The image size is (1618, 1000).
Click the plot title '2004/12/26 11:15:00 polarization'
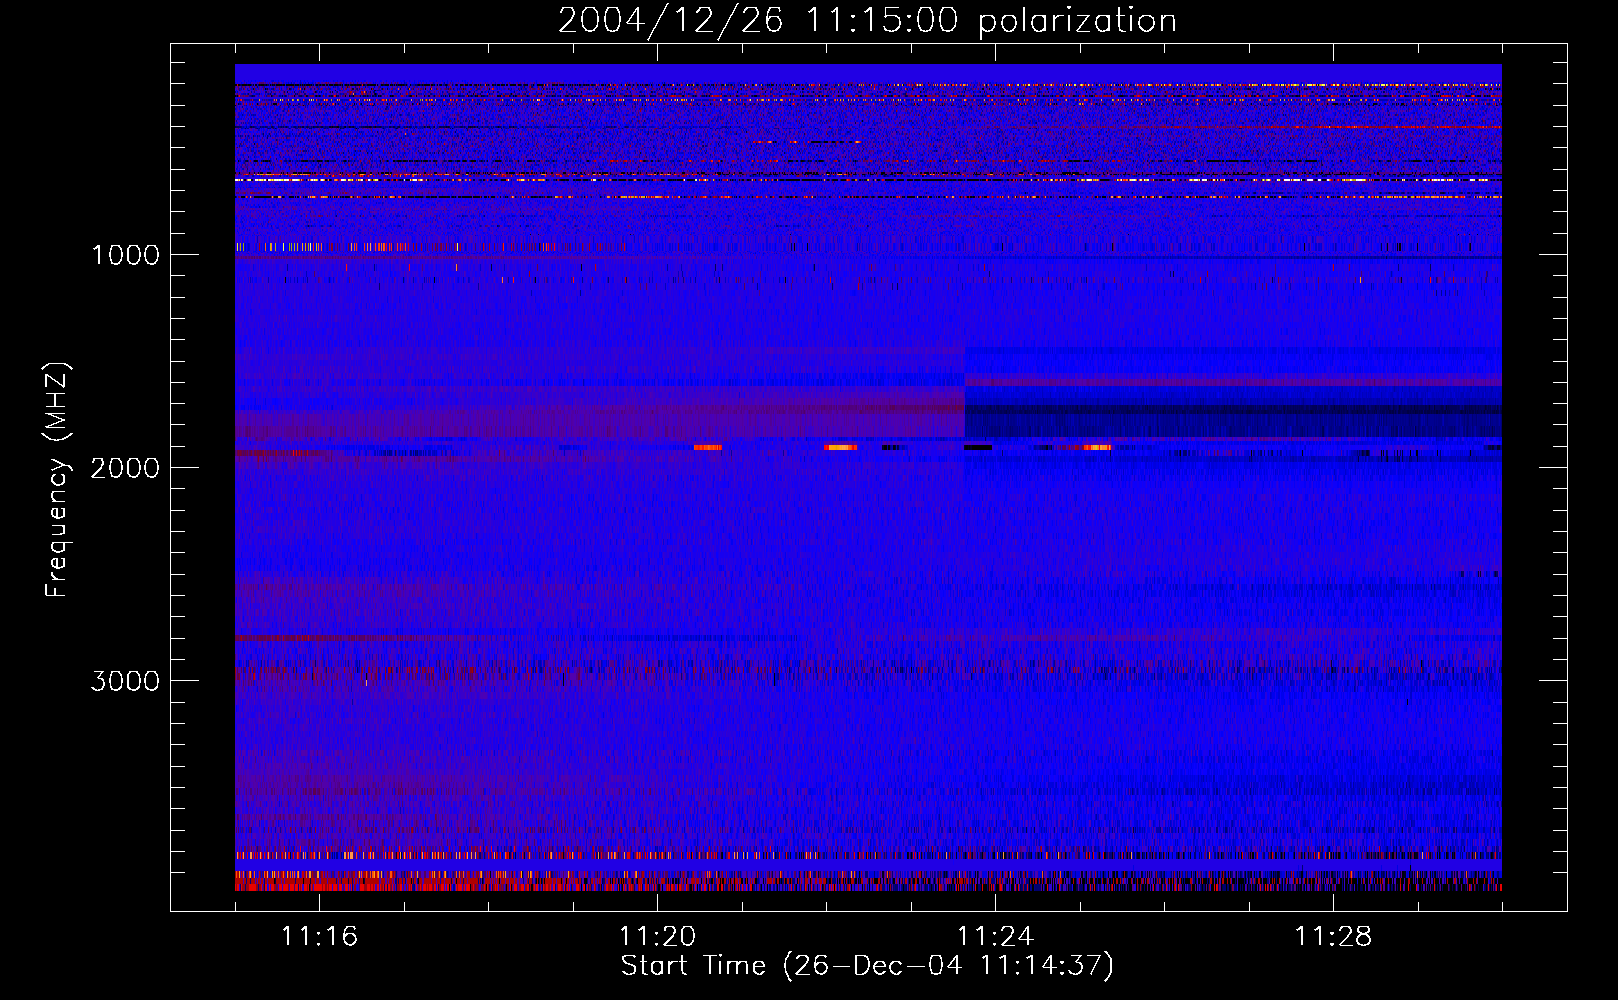(867, 21)
